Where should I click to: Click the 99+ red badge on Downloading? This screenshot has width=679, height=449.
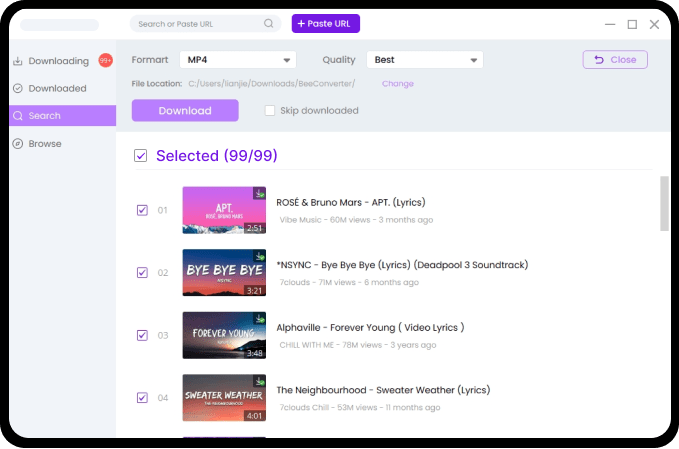pyautogui.click(x=105, y=61)
